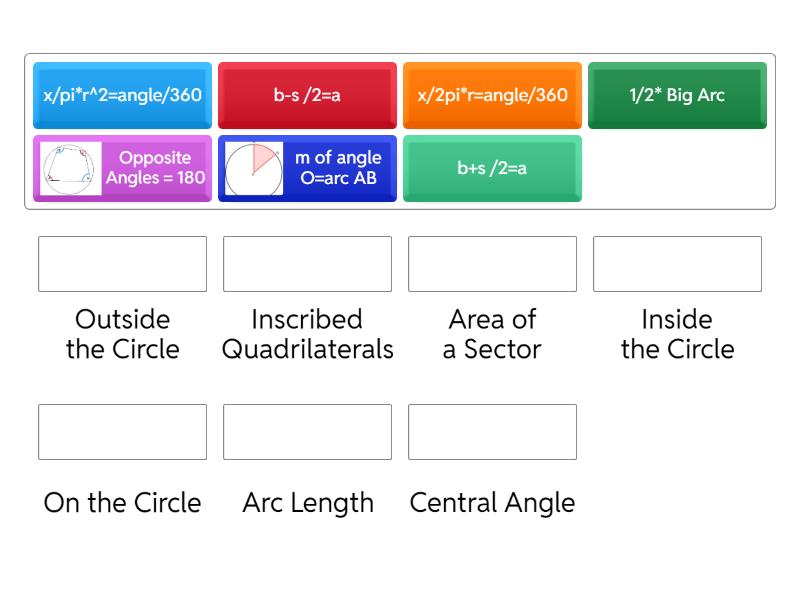Choose the 1/2* Big Arc tile
The width and height of the screenshot is (800, 600).
(677, 95)
